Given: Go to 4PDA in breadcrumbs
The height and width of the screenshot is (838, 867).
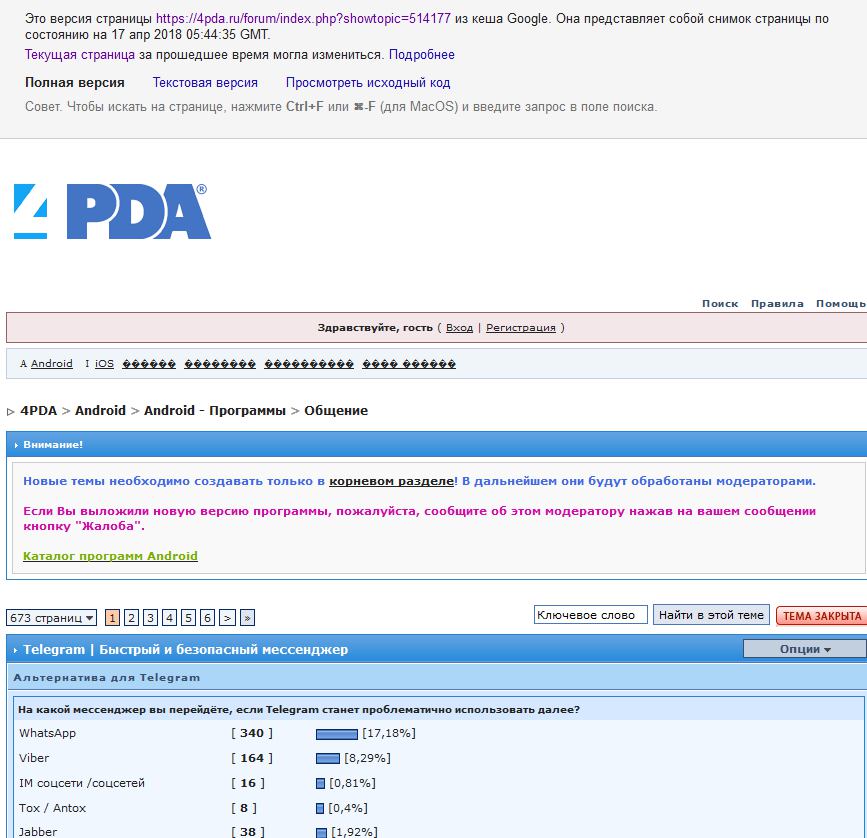Looking at the screenshot, I should point(39,411).
